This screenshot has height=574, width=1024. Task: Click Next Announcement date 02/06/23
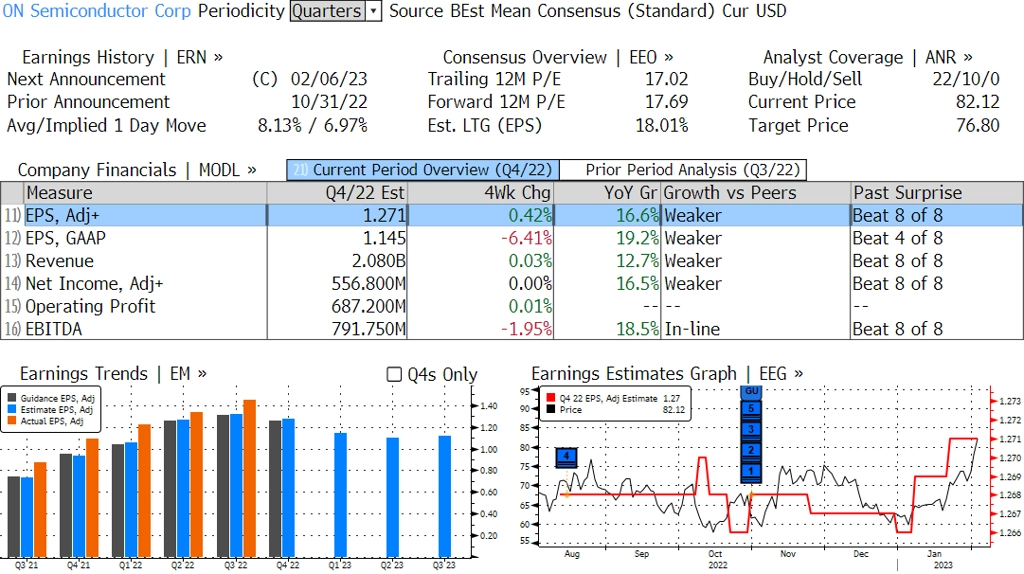pyautogui.click(x=329, y=79)
